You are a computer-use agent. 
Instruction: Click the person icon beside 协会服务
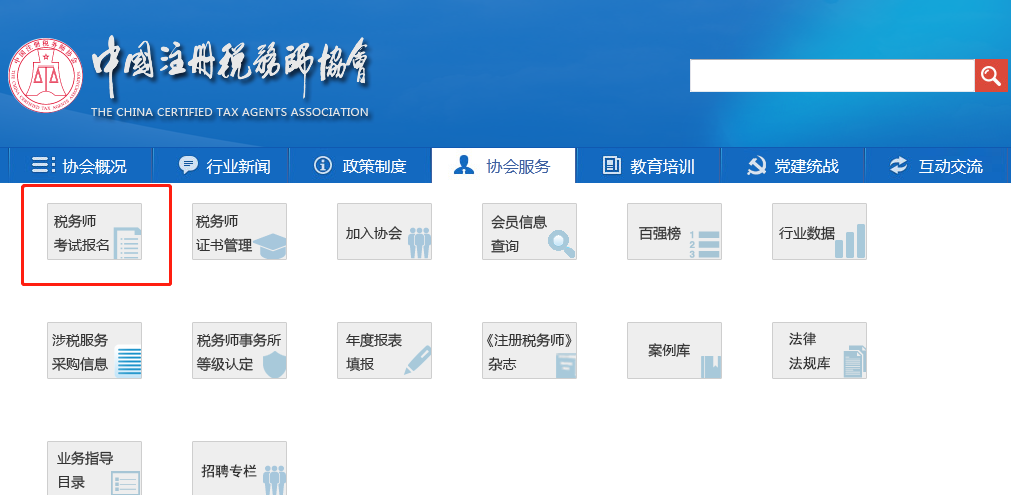[464, 165]
